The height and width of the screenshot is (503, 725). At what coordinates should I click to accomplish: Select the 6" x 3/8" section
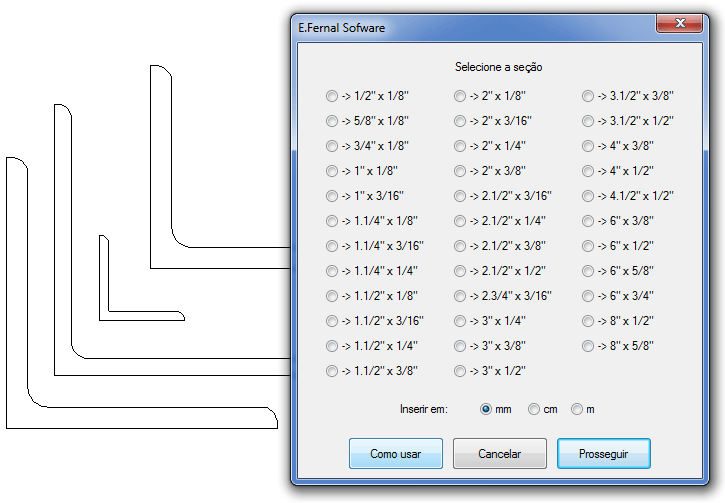coord(588,221)
